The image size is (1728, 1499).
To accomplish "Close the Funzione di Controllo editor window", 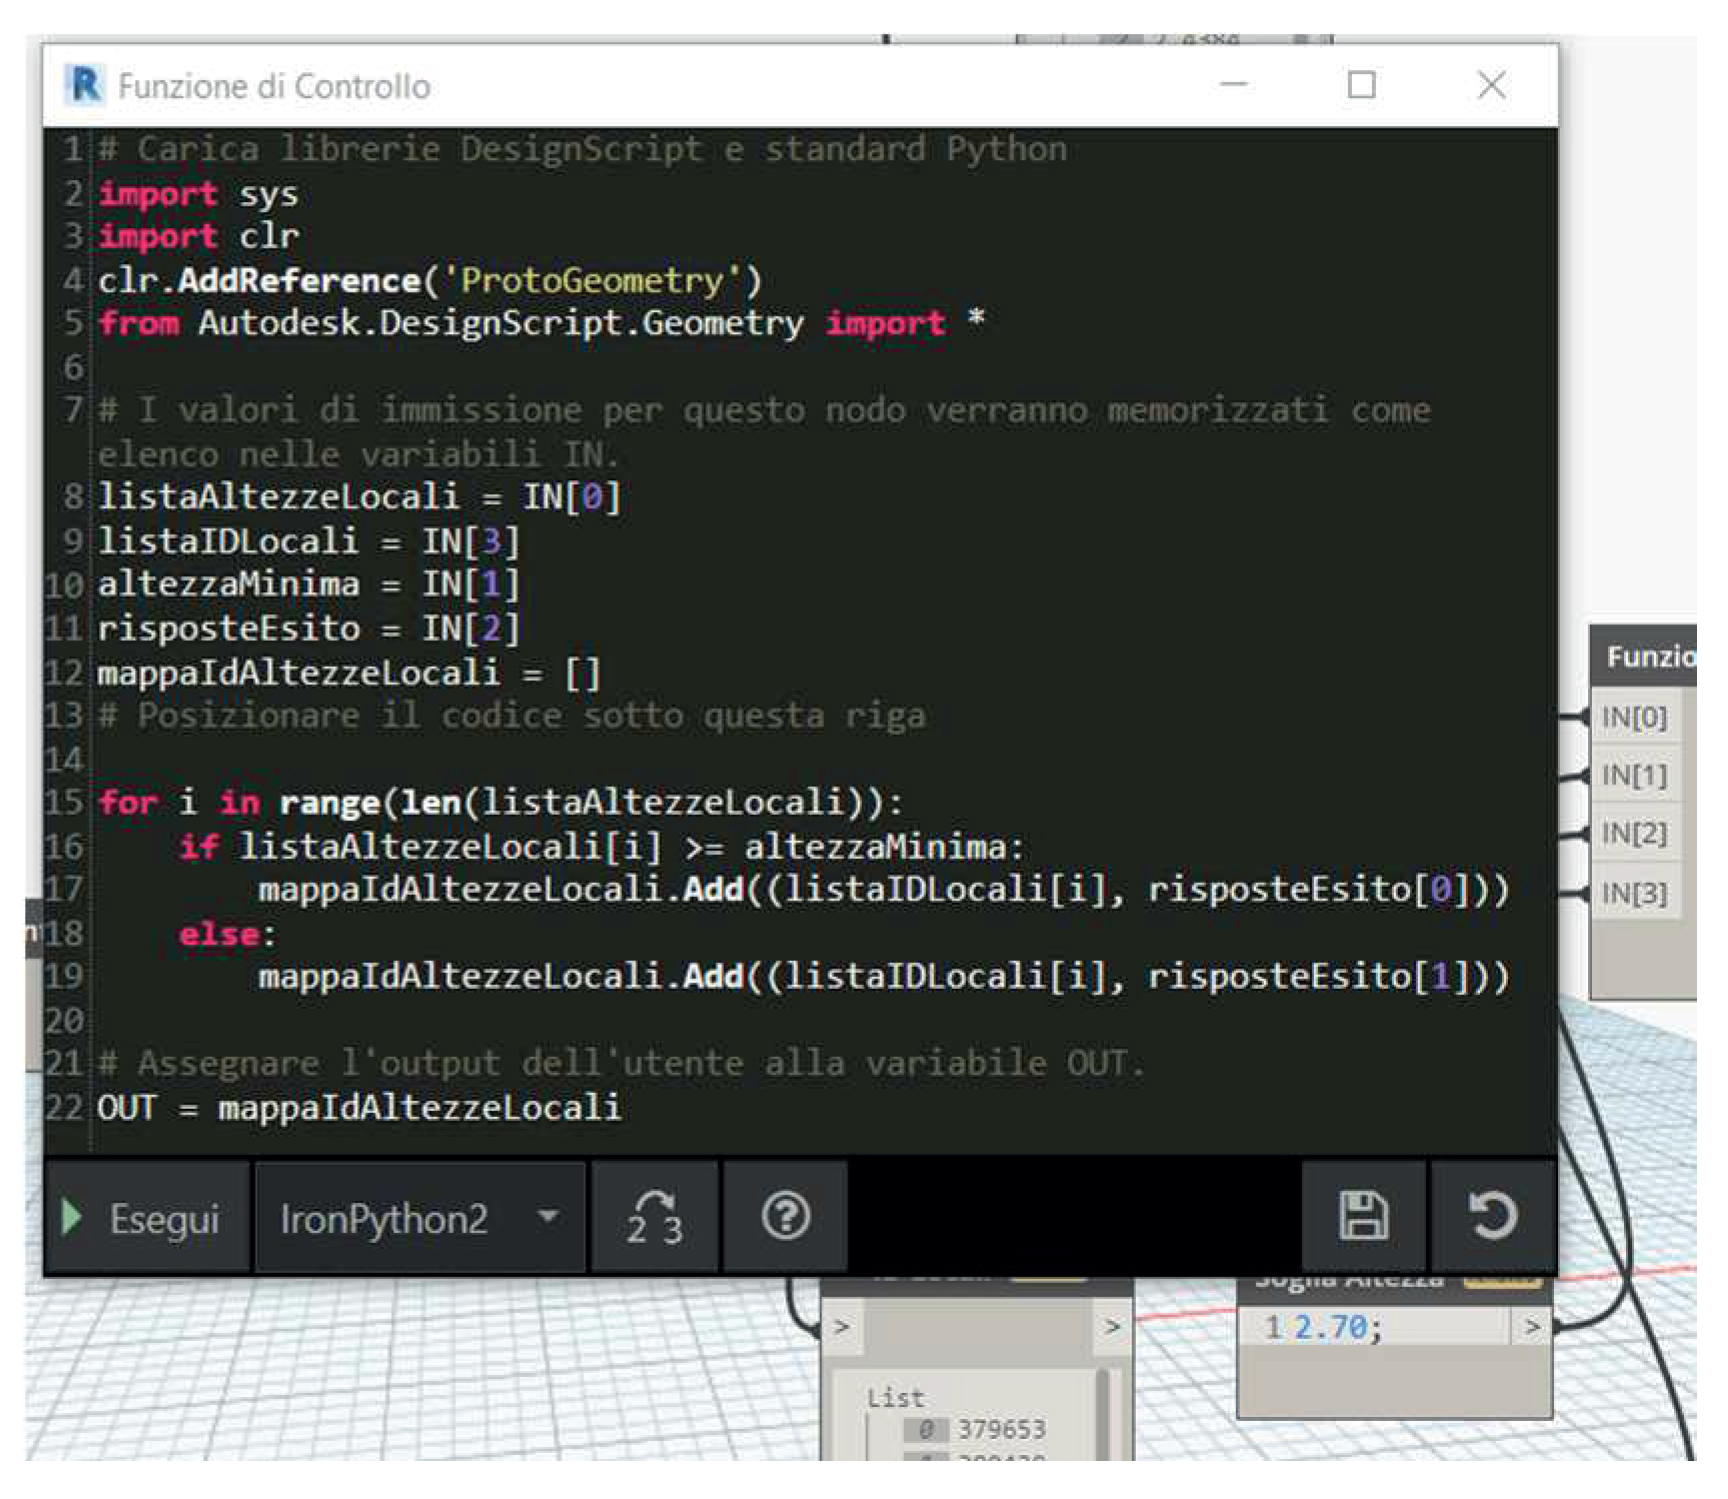I will [x=1491, y=85].
